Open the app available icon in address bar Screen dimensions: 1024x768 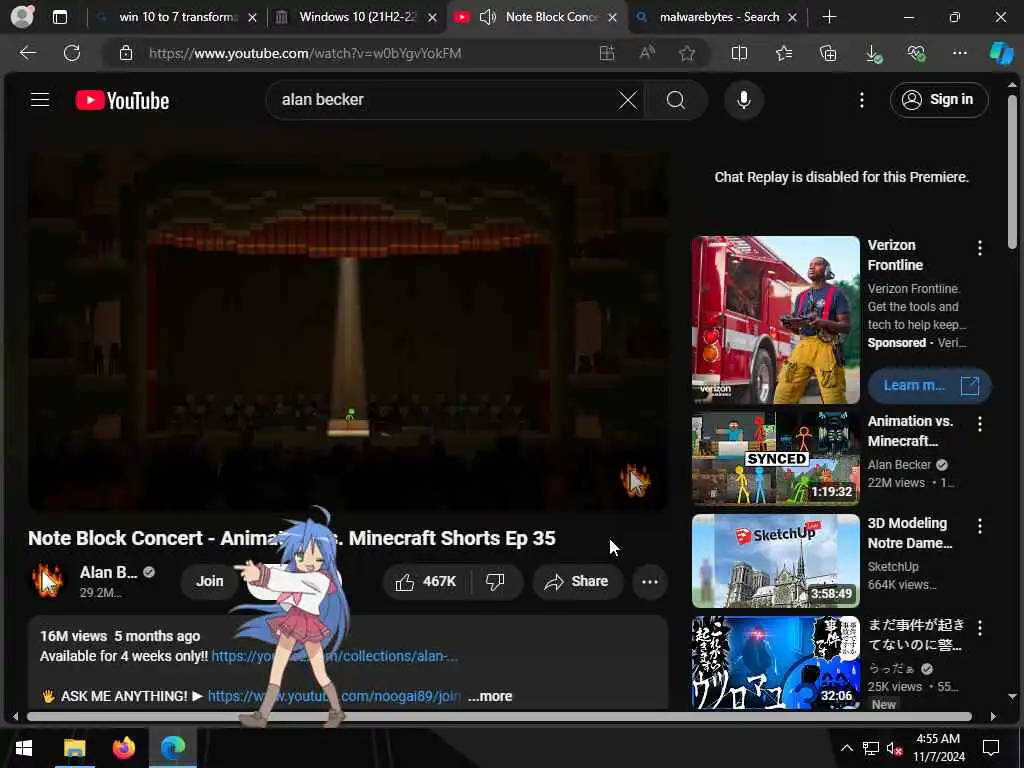(x=607, y=53)
